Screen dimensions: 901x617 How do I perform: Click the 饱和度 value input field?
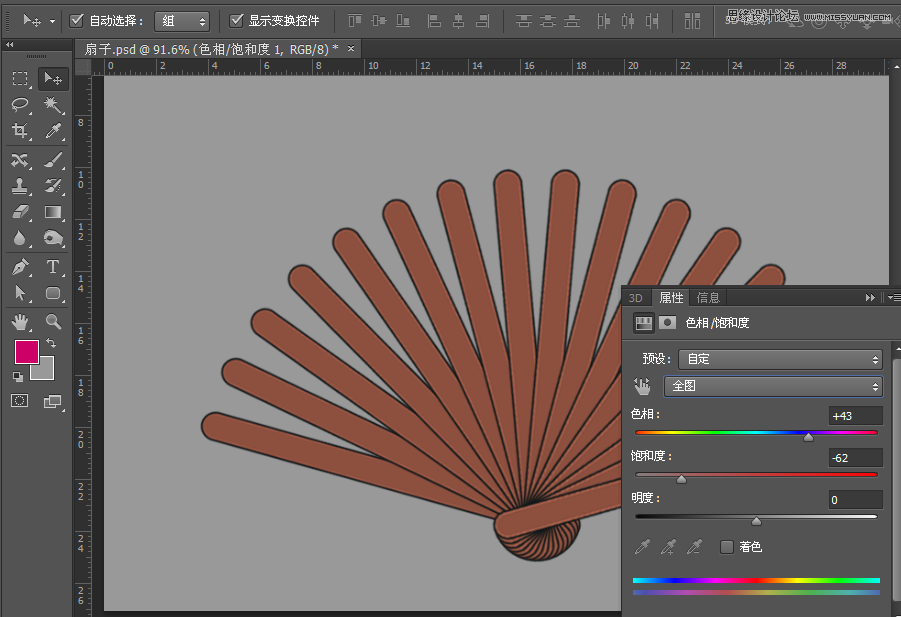click(x=855, y=458)
